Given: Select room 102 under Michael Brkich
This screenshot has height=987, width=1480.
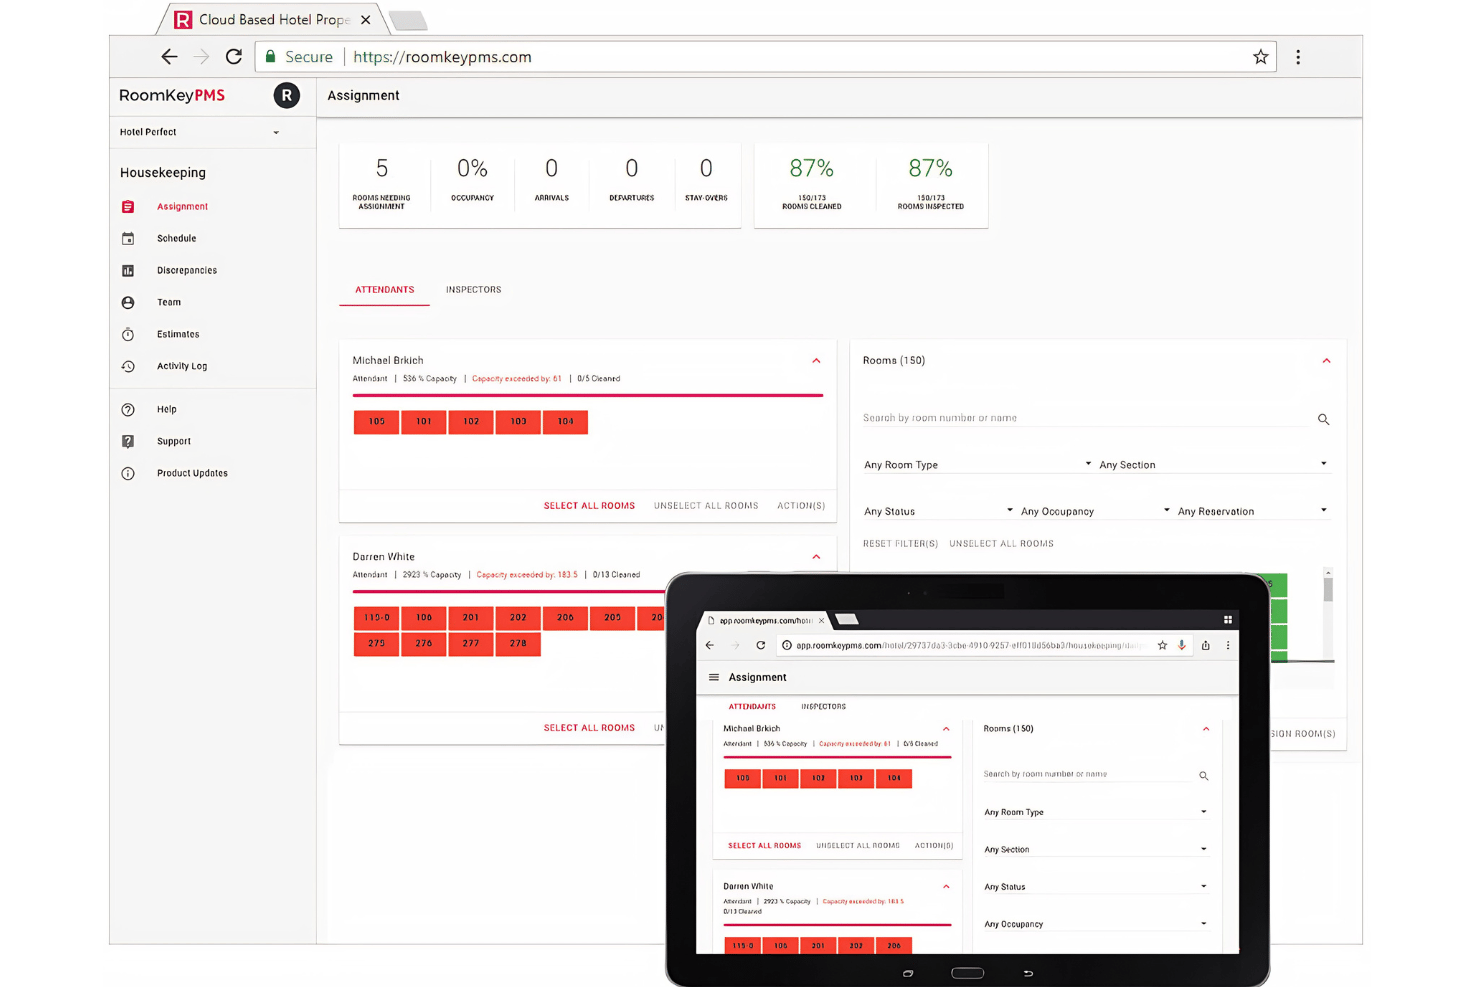Looking at the screenshot, I should point(471,422).
